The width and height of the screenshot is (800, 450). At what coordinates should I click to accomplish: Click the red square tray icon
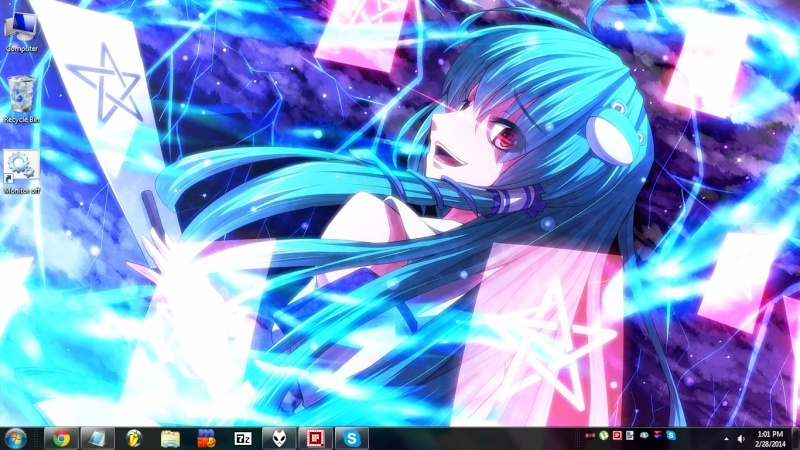pos(617,435)
